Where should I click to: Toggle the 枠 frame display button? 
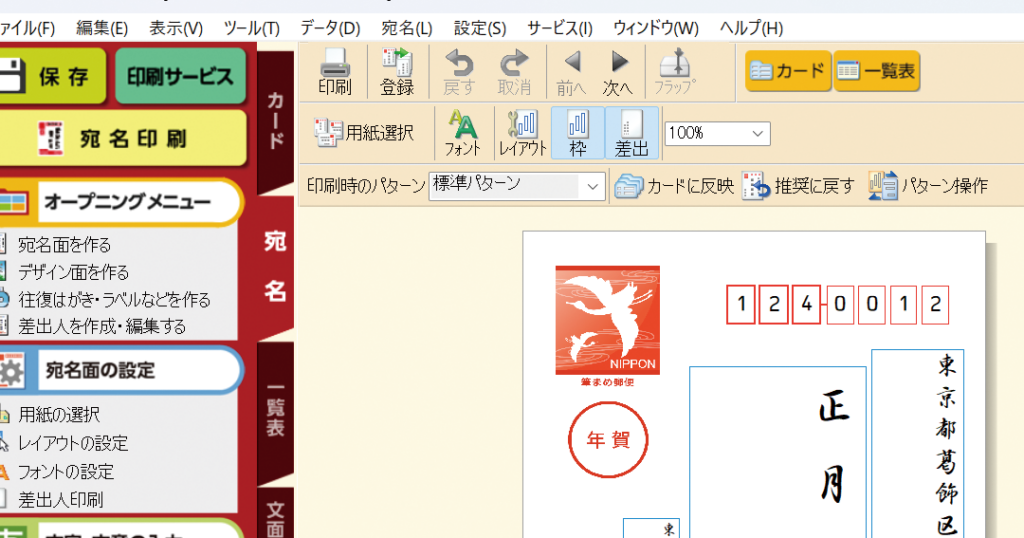click(x=578, y=133)
